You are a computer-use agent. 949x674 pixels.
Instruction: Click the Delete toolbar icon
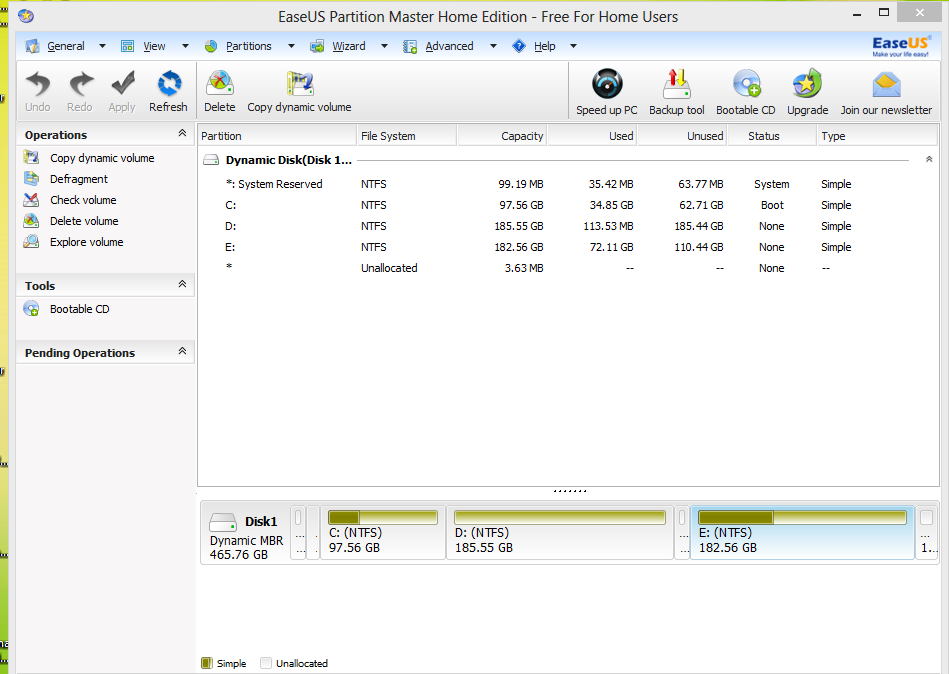[220, 84]
